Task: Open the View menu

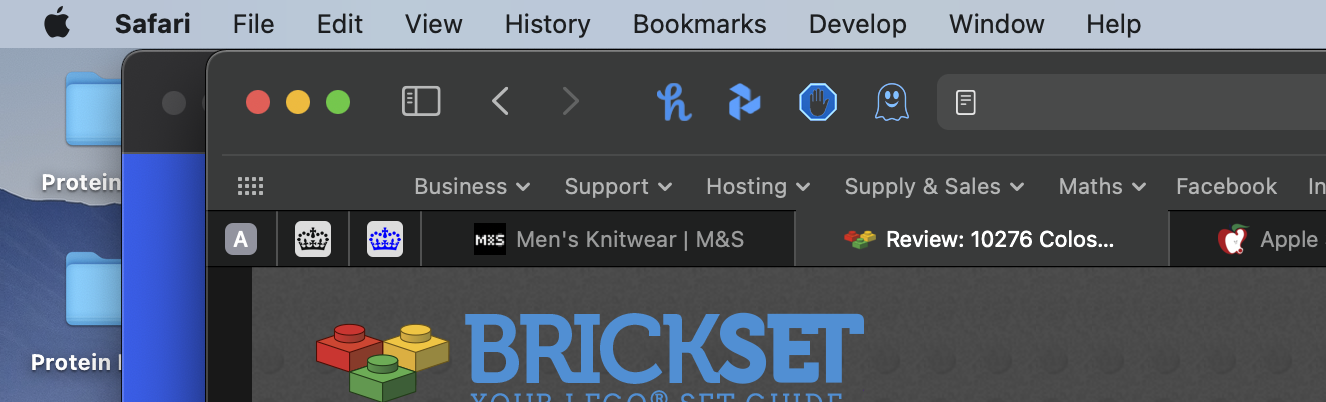Action: (x=433, y=24)
